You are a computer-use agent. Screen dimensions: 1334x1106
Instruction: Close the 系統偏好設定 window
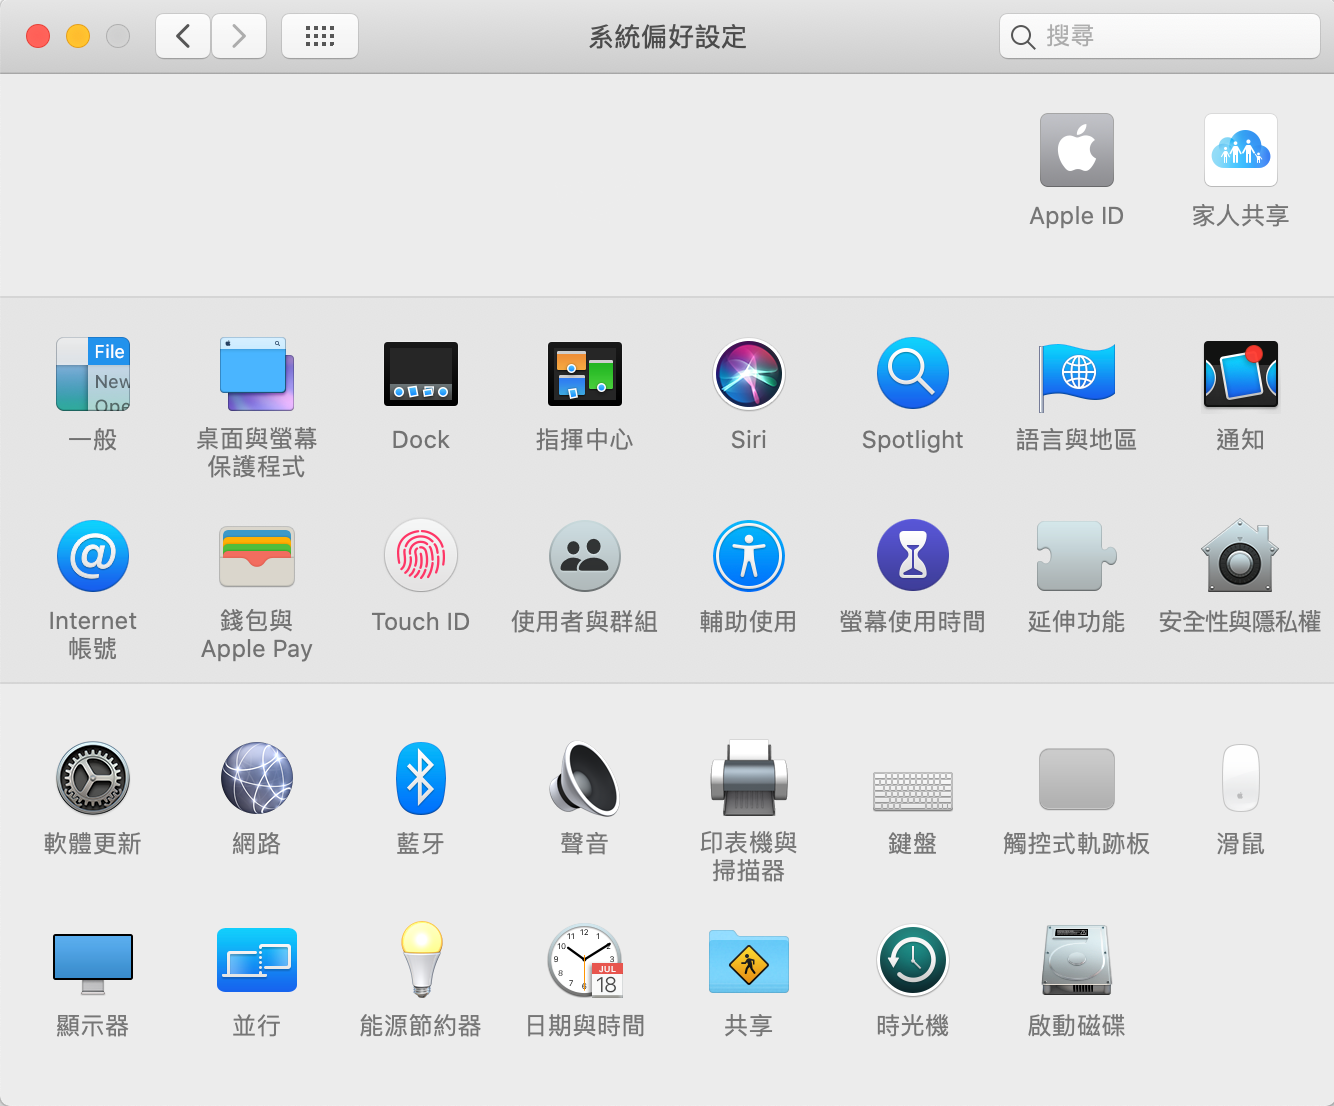(x=38, y=37)
